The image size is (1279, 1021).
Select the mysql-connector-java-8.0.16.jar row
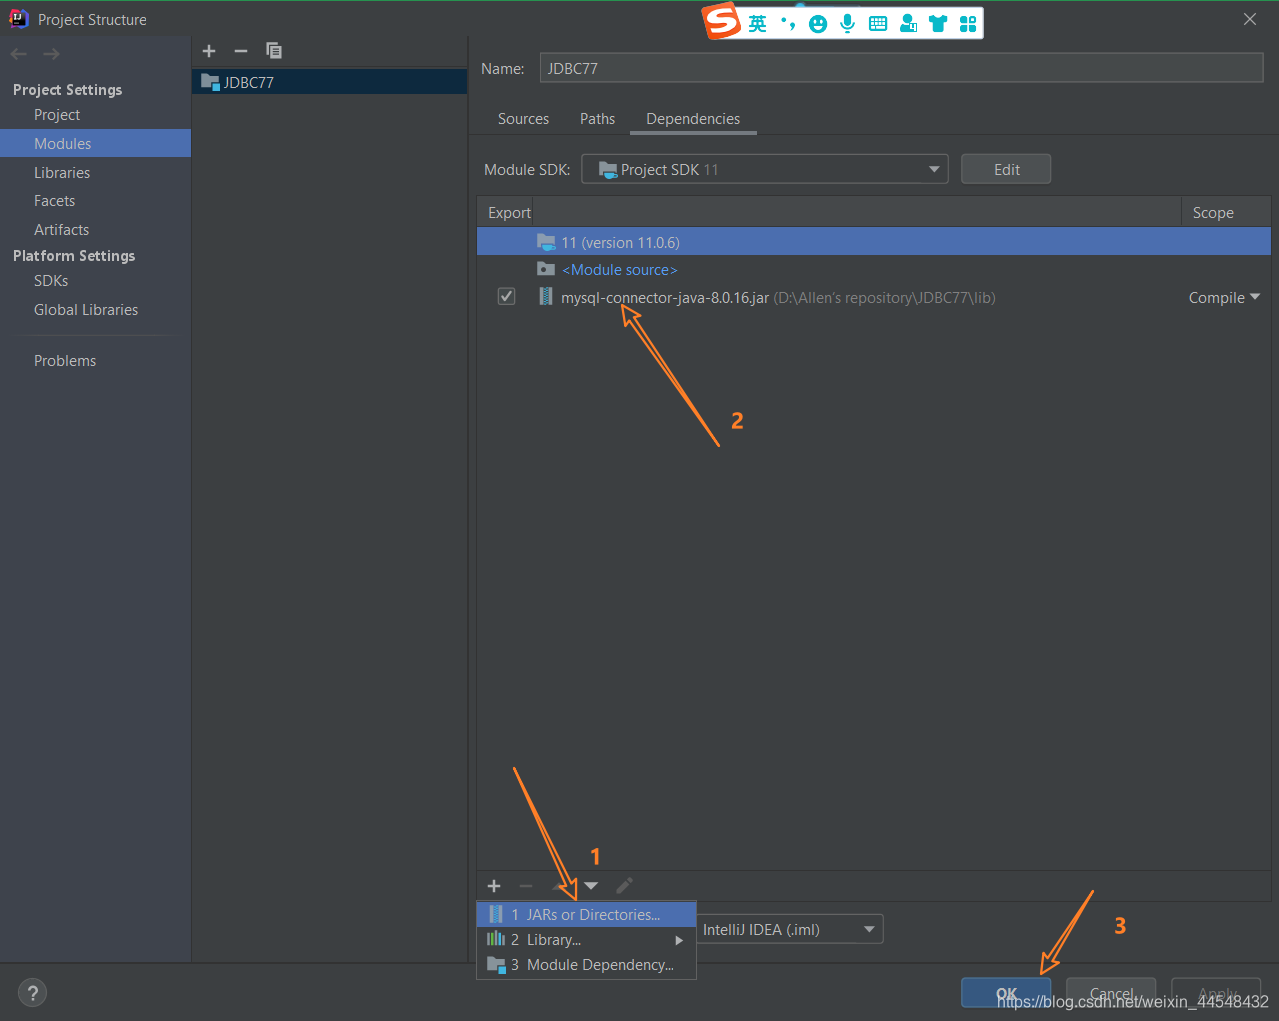874,297
